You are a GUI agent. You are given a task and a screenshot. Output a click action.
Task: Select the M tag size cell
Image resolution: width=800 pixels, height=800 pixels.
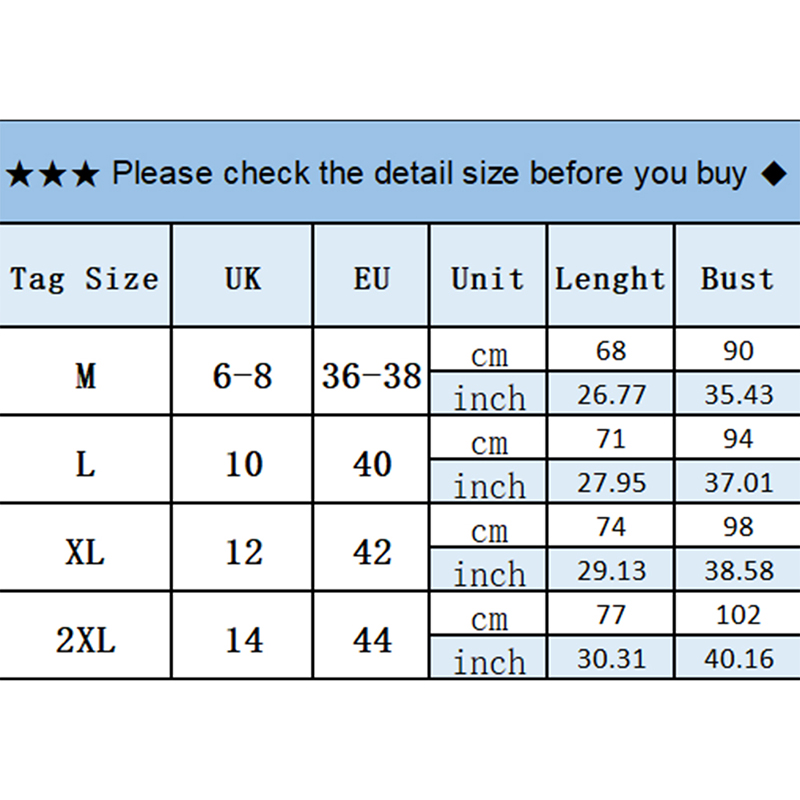pyautogui.click(x=86, y=376)
